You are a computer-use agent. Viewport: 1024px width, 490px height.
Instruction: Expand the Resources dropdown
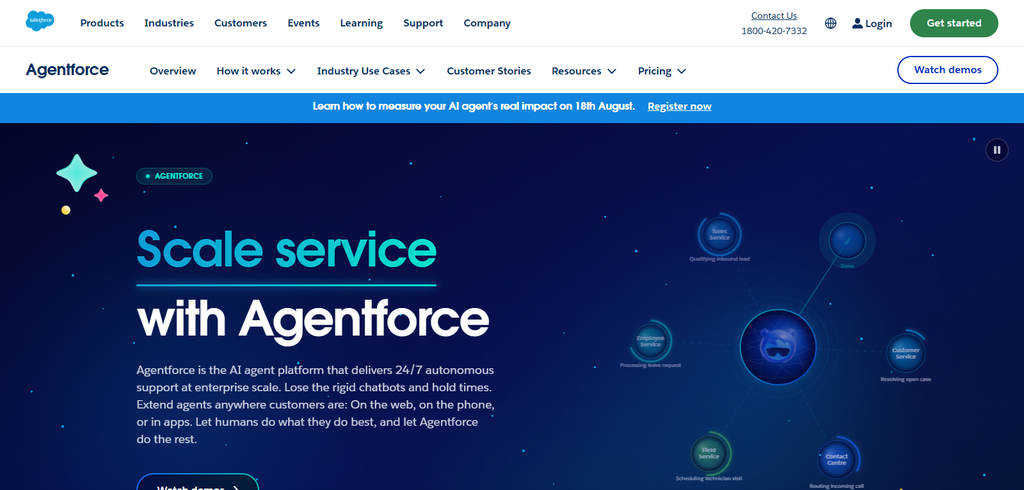(584, 71)
